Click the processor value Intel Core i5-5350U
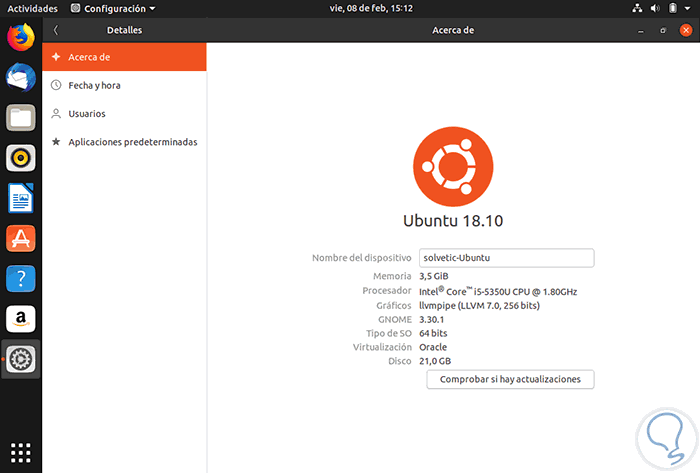The width and height of the screenshot is (700, 473). pyautogui.click(x=498, y=291)
